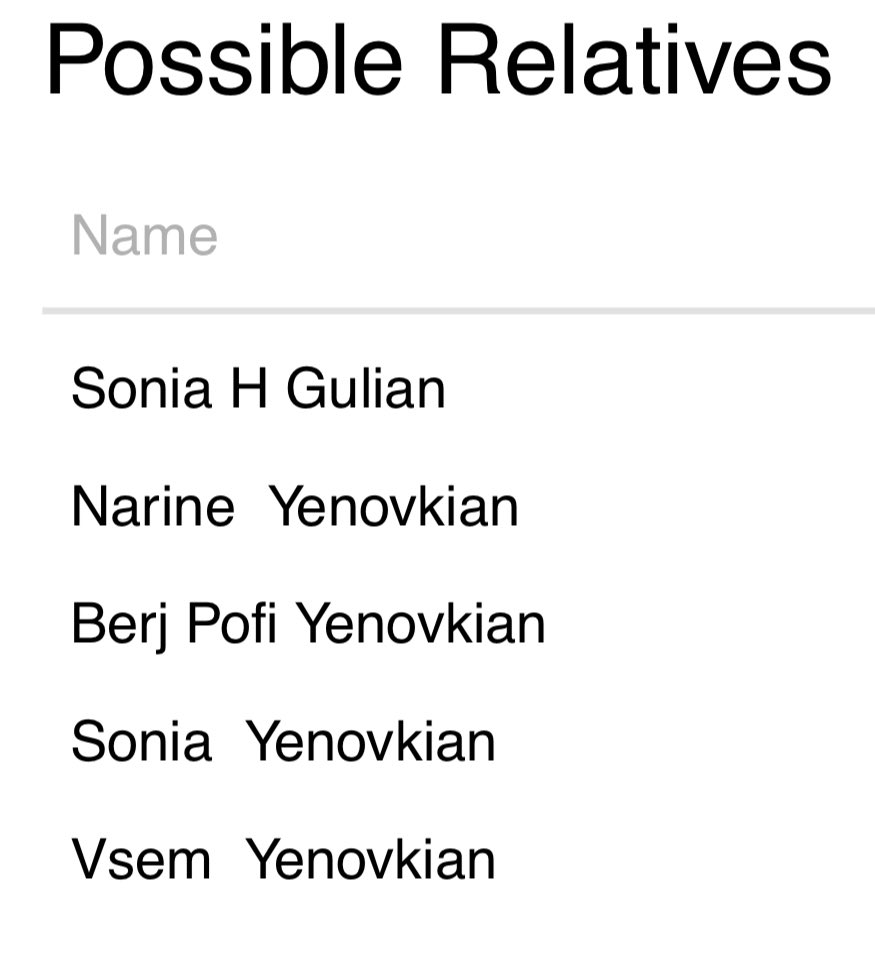Image resolution: width=875 pixels, height=975 pixels.
Task: Click "Yenovkian" in the Vsem row
Action: click(370, 860)
